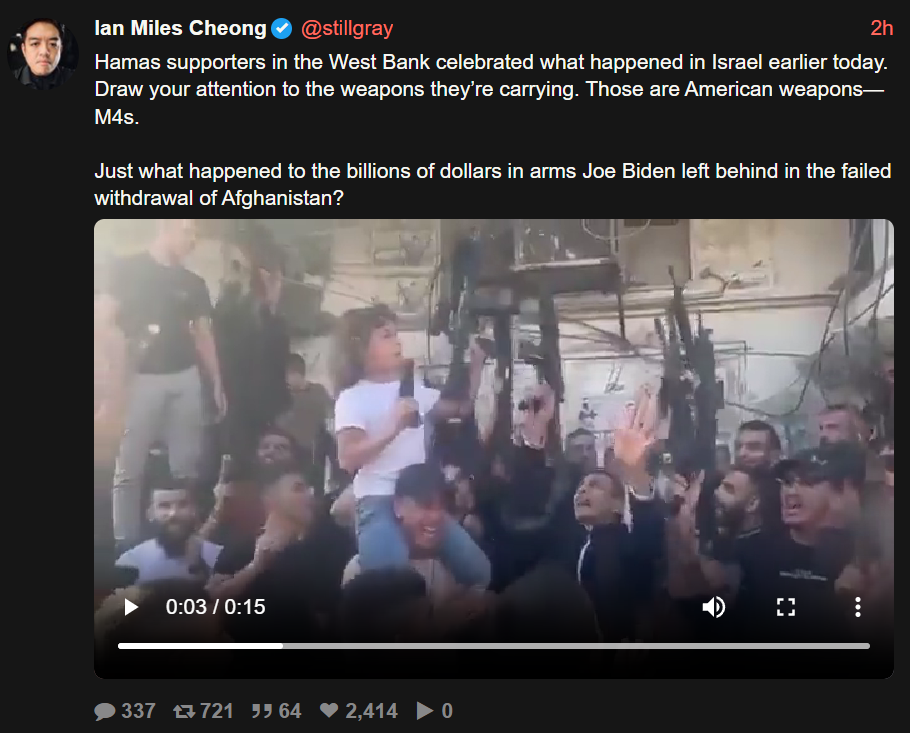Click the replies speech bubble icon
Screen dimensions: 910x733
pyautogui.click(x=105, y=711)
